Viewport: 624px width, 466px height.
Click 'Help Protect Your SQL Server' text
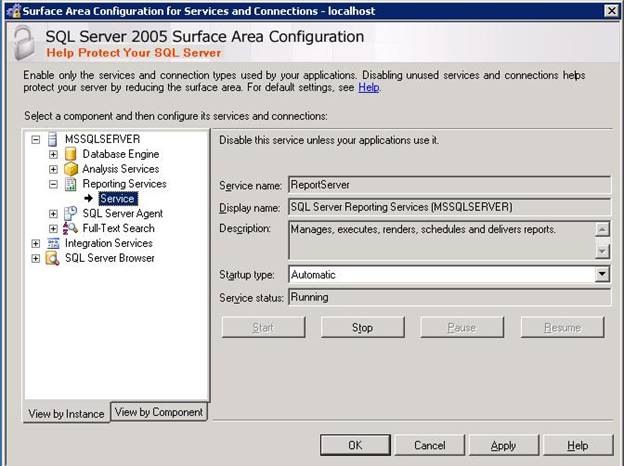coord(134,53)
